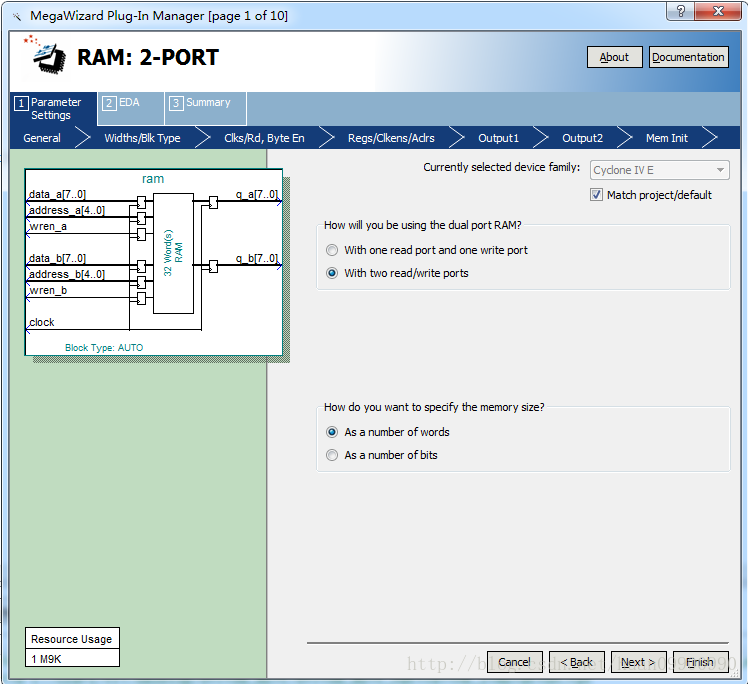
Task: Click the wren_a port label
Action: click(x=48, y=227)
